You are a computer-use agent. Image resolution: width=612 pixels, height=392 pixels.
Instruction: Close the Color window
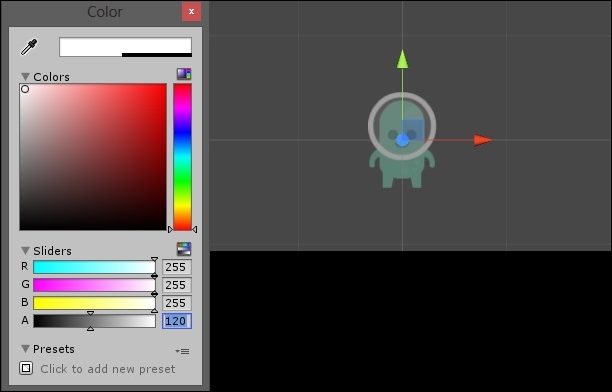point(192,12)
